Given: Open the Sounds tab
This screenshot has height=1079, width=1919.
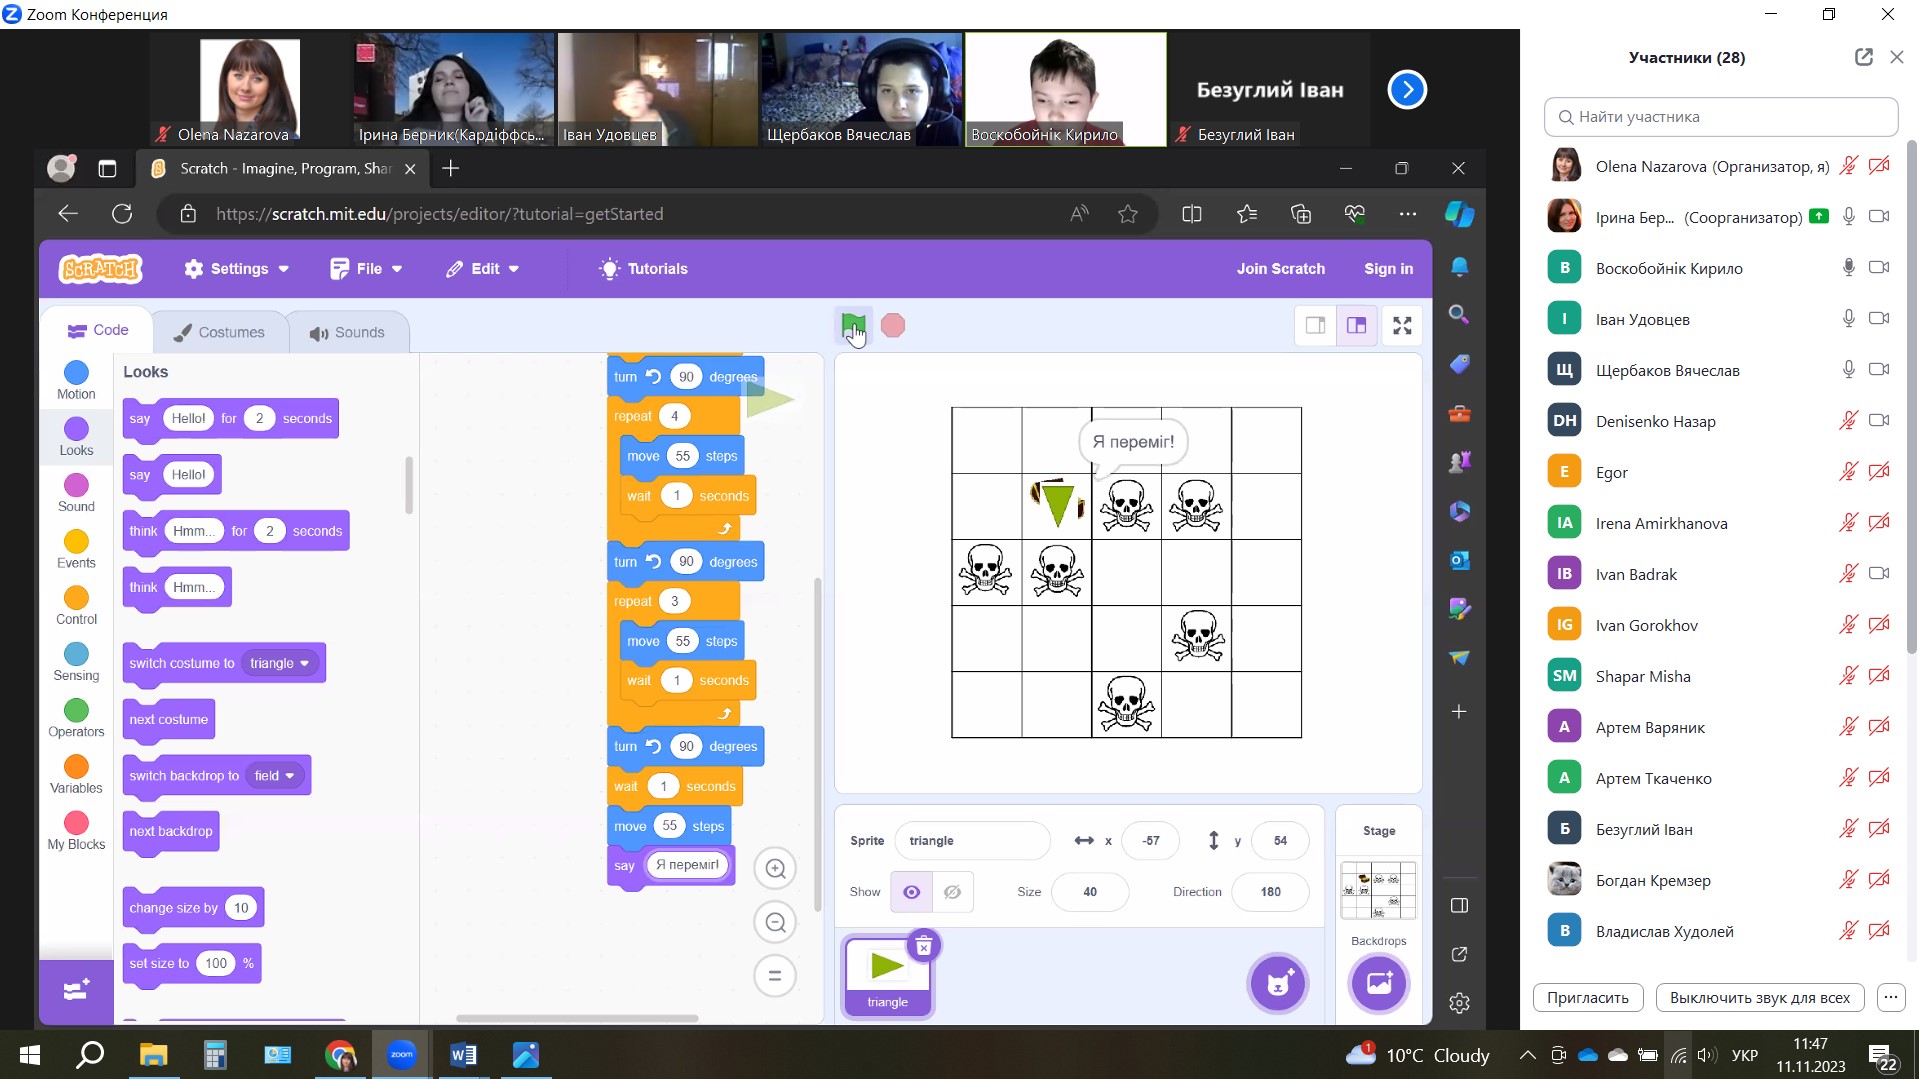Looking at the screenshot, I should point(347,332).
